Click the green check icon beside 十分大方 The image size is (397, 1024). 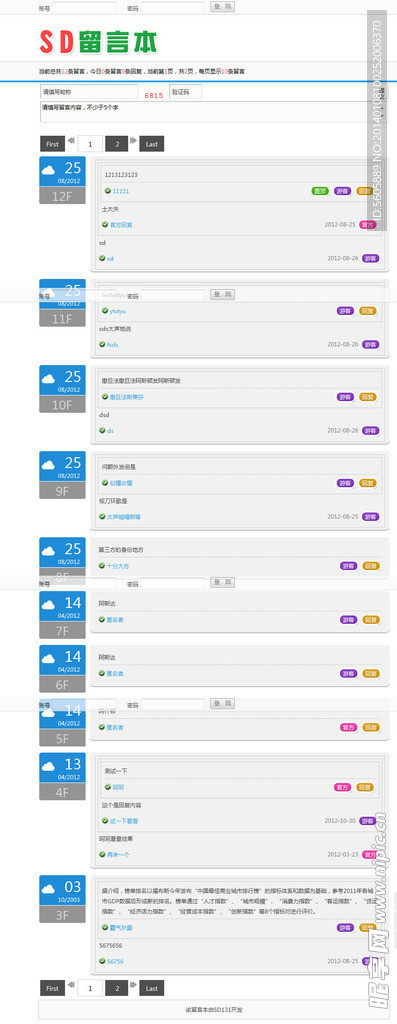(x=102, y=566)
